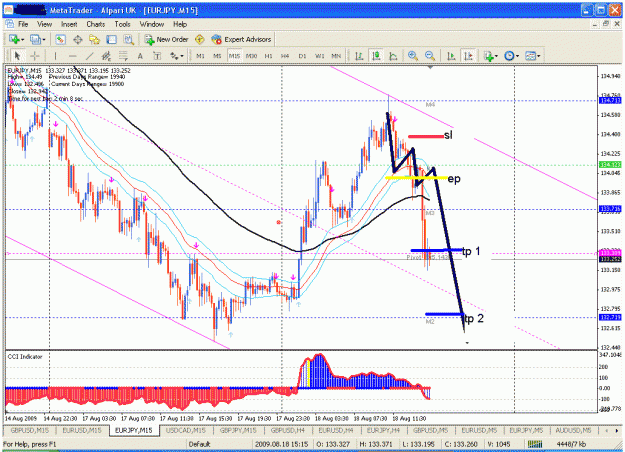Zoom out of the chart

pos(430,56)
